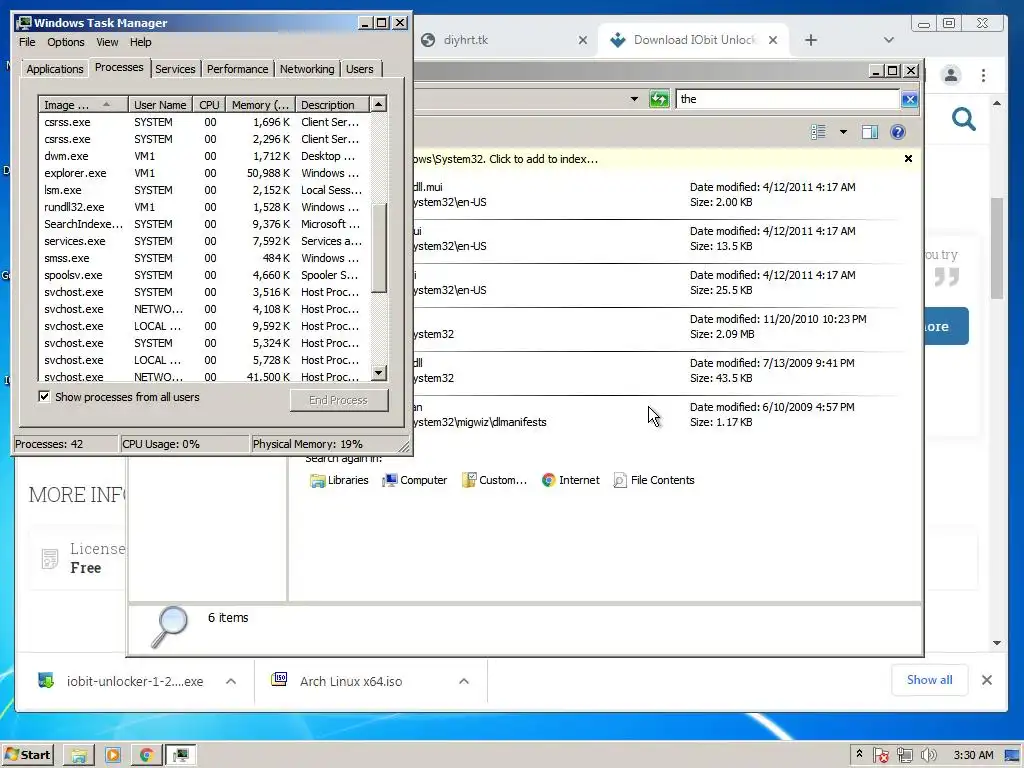Open the Windows Start menu
The image size is (1024, 768).
pyautogui.click(x=27, y=755)
